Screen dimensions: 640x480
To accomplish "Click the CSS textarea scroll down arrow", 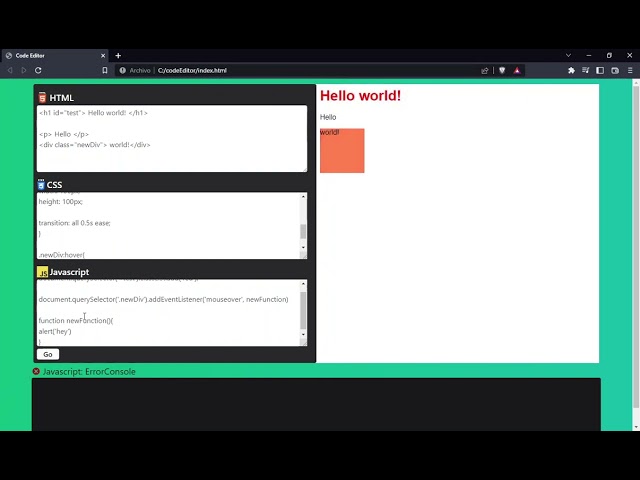I will tap(303, 247).
